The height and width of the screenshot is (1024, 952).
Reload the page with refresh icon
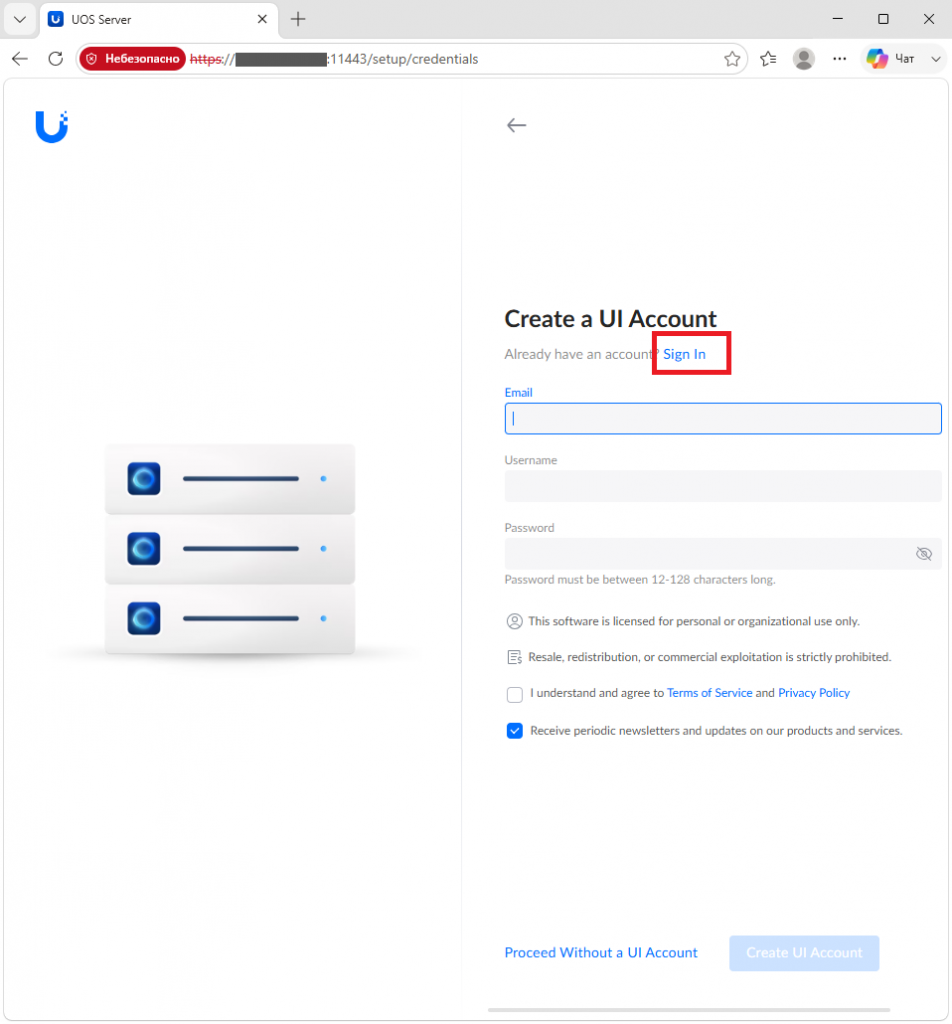point(56,59)
